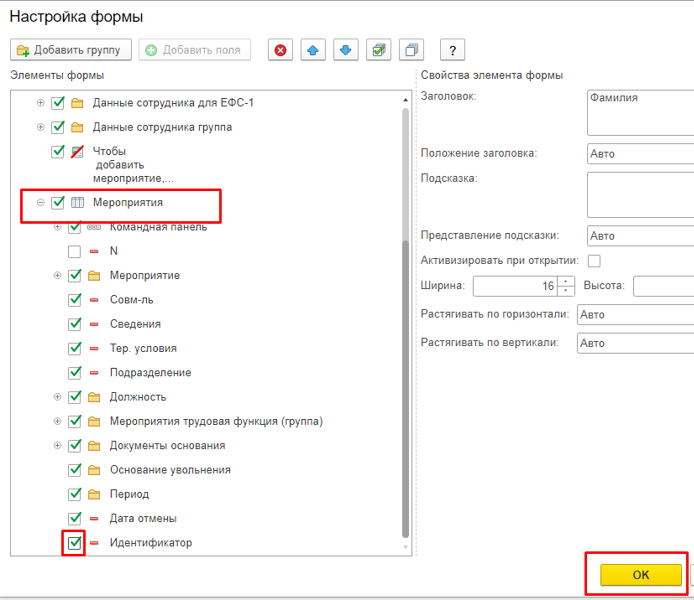
Task: Uncheck the Совм-ль checkbox
Action: pos(74,300)
